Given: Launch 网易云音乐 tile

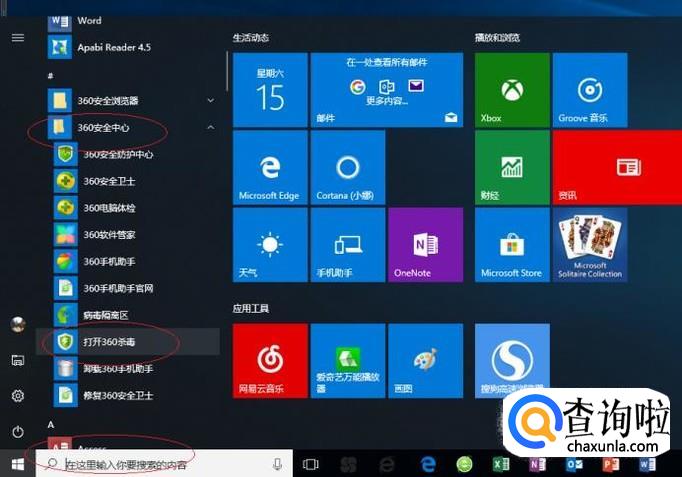Looking at the screenshot, I should (270, 360).
